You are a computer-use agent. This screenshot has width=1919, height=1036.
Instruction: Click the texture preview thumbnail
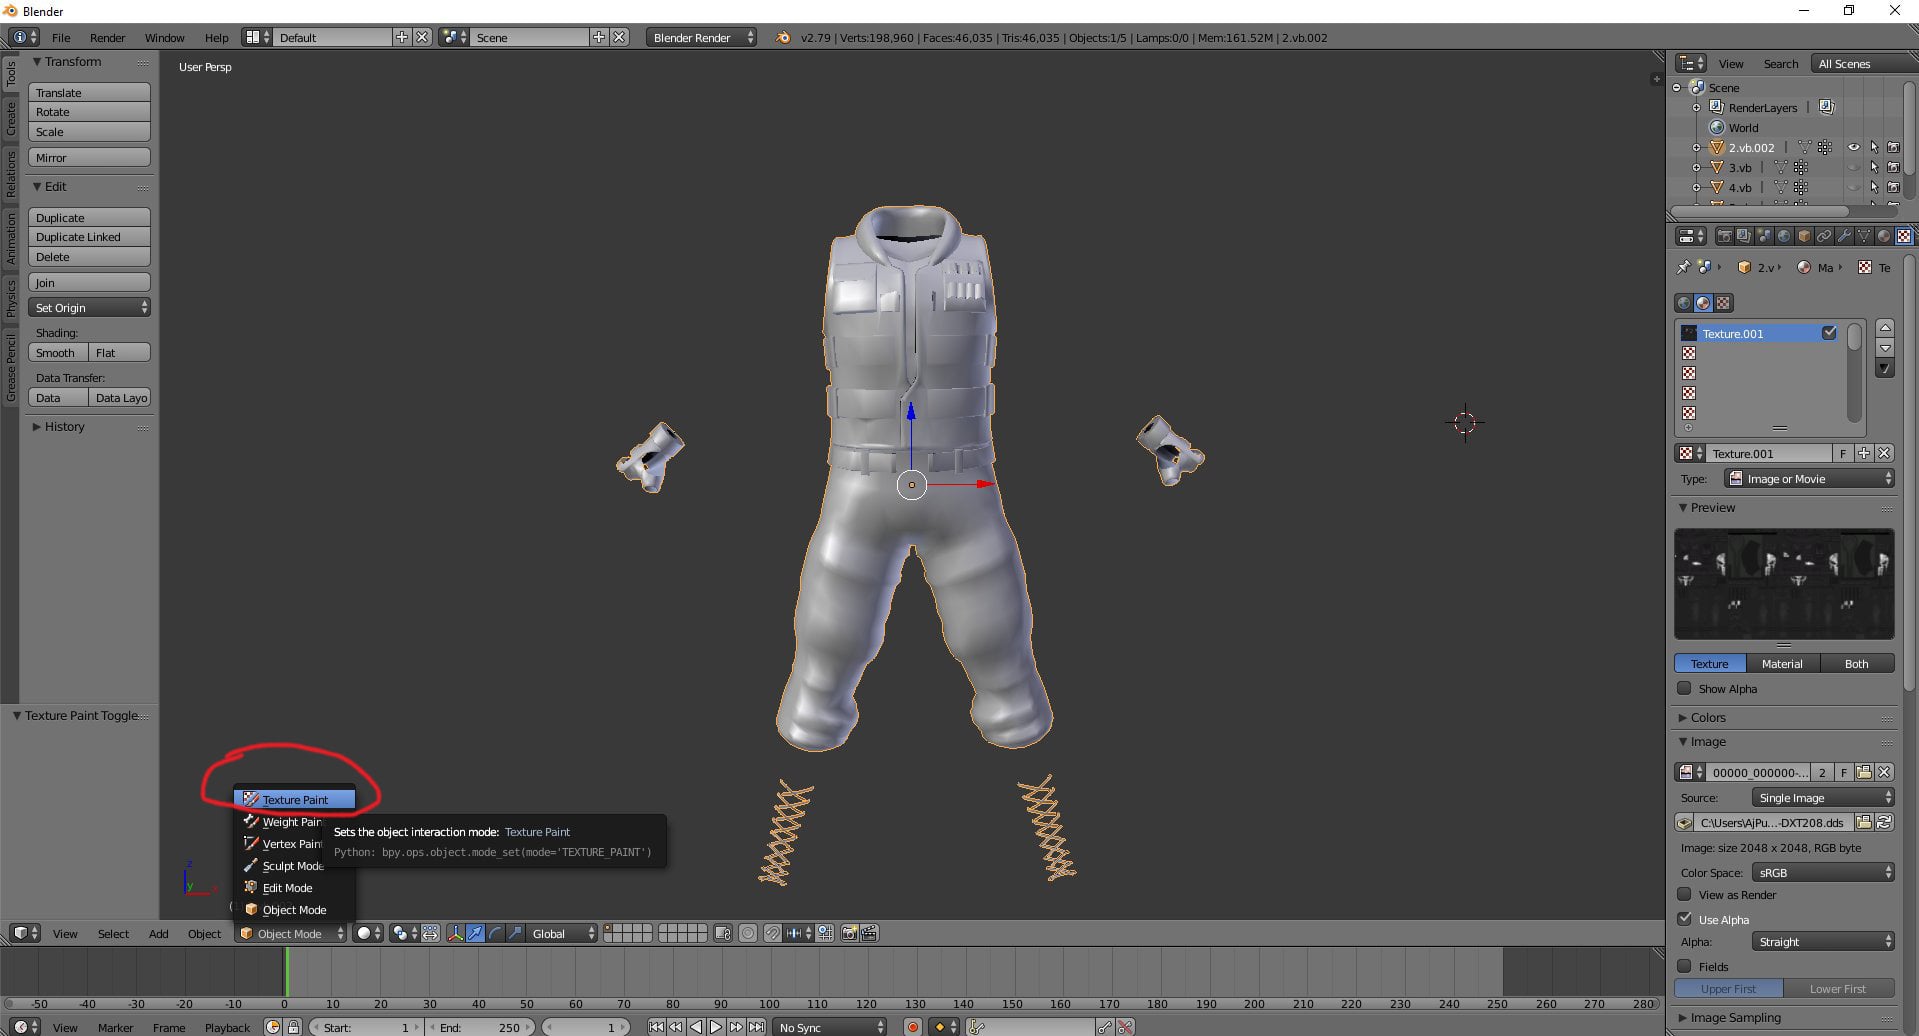(x=1784, y=584)
